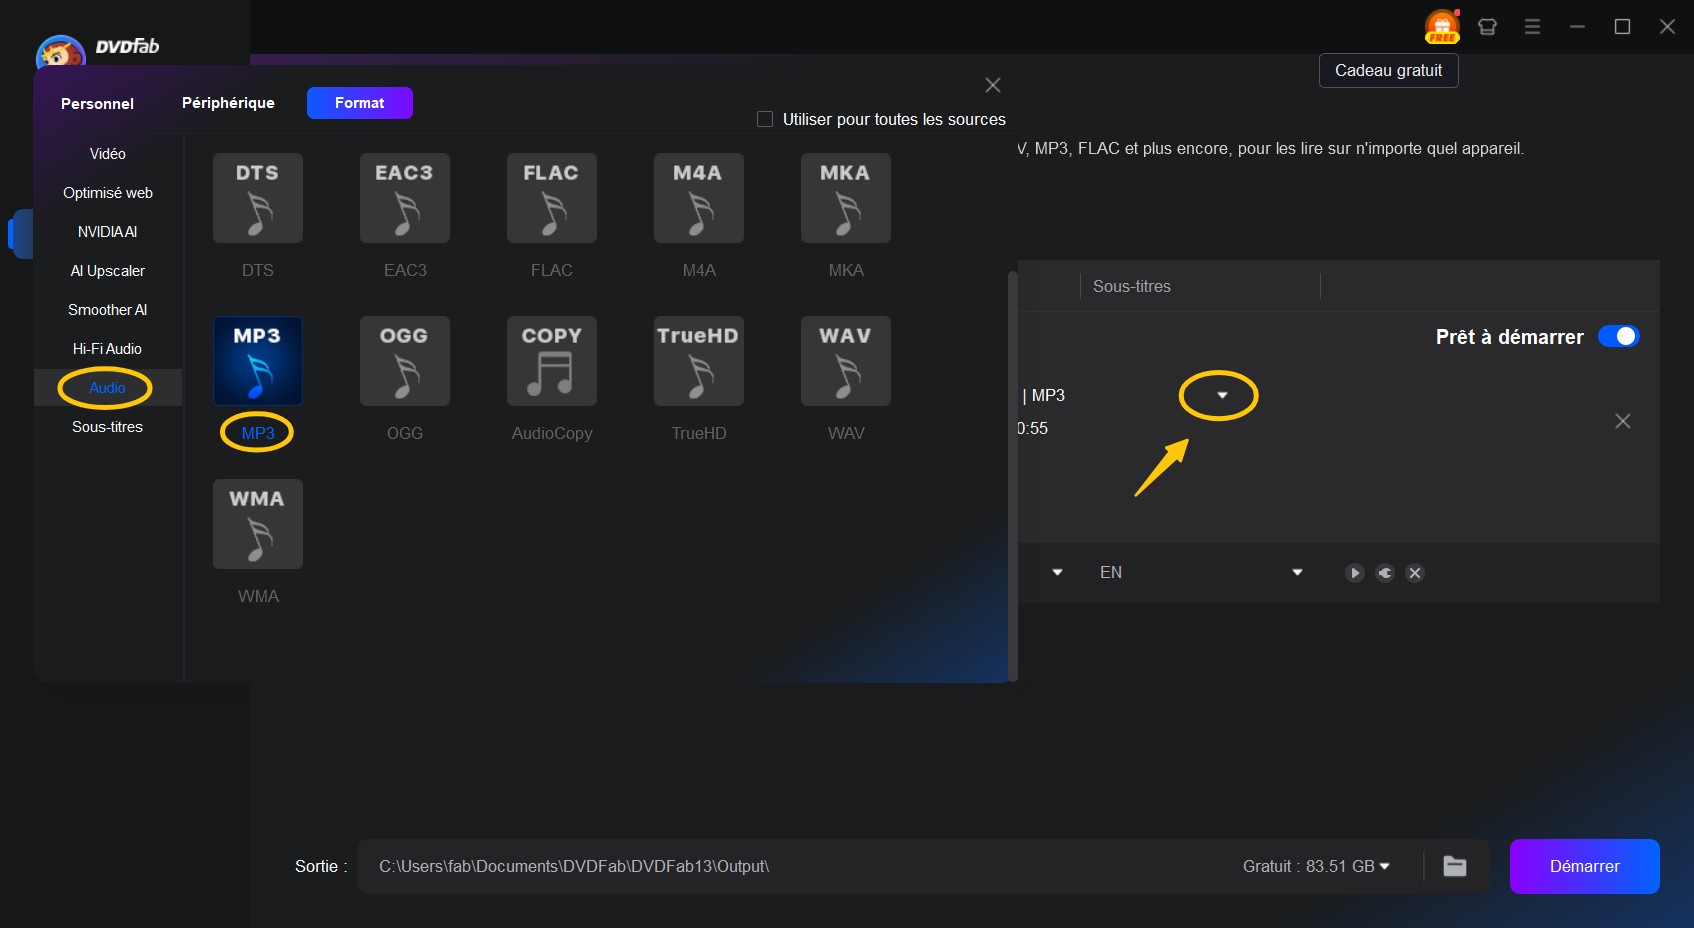Click the Cadeau gratuit button
This screenshot has width=1694, height=928.
click(1388, 70)
